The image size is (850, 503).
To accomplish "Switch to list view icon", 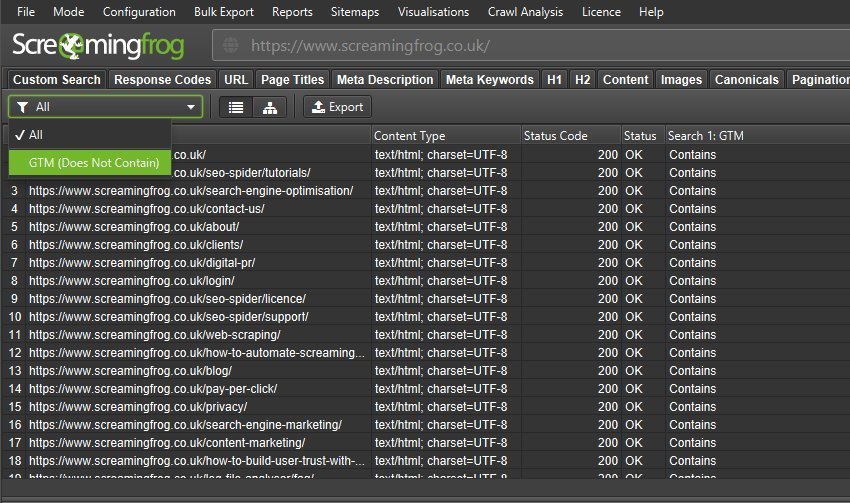I will tap(236, 107).
